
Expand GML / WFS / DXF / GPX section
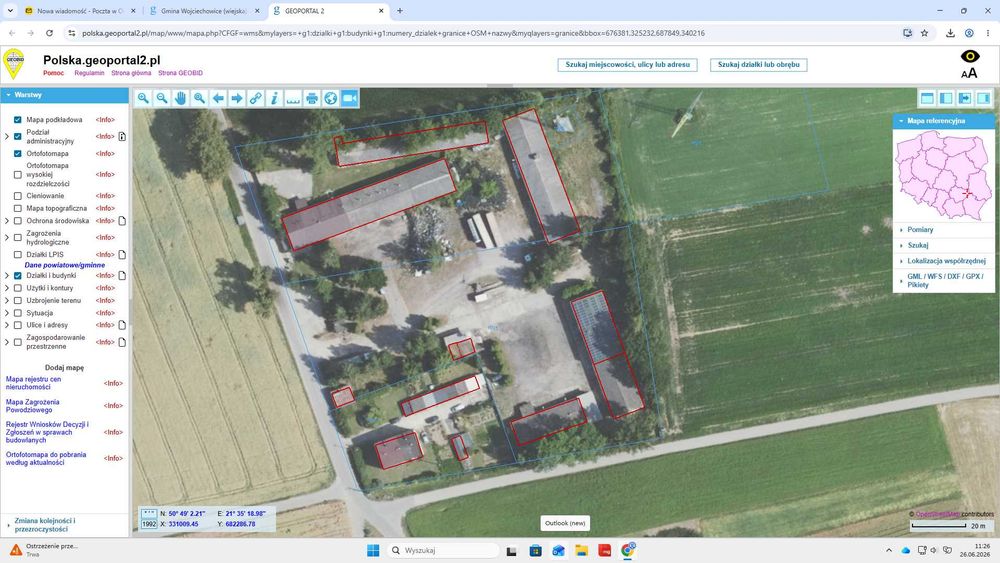coord(943,281)
